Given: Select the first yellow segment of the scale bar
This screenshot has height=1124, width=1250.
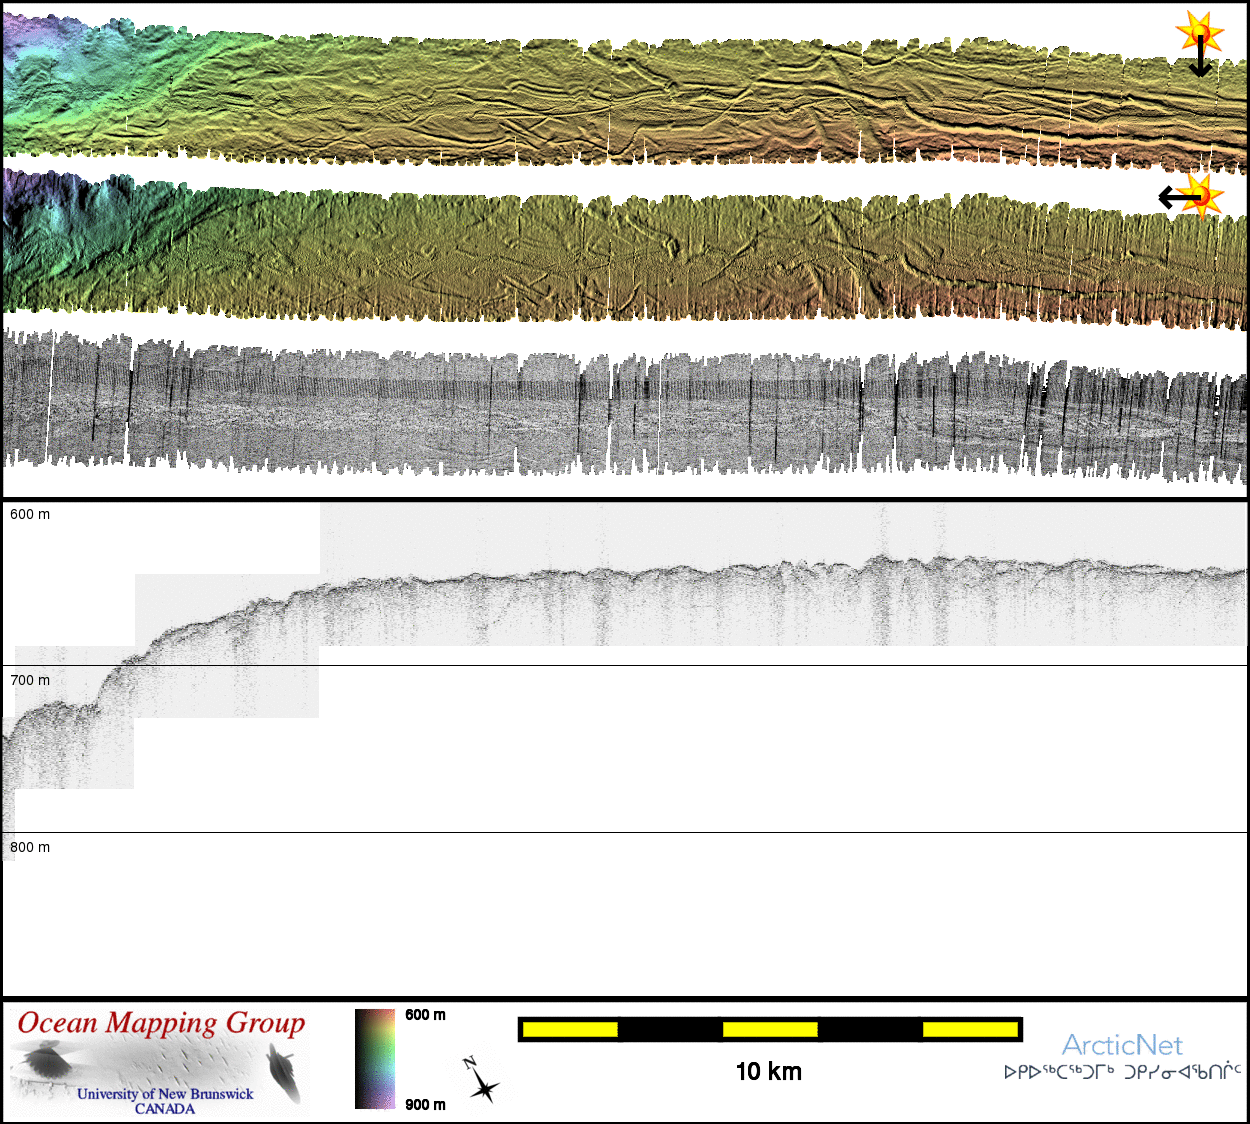Looking at the screenshot, I should [570, 1029].
